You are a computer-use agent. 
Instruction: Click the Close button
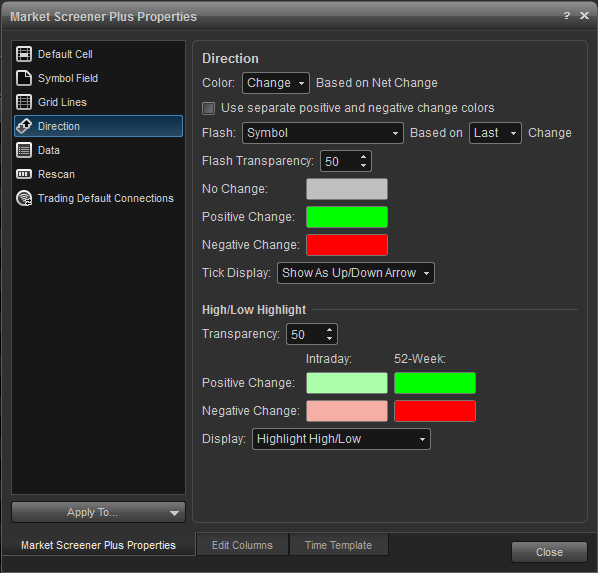coord(549,552)
